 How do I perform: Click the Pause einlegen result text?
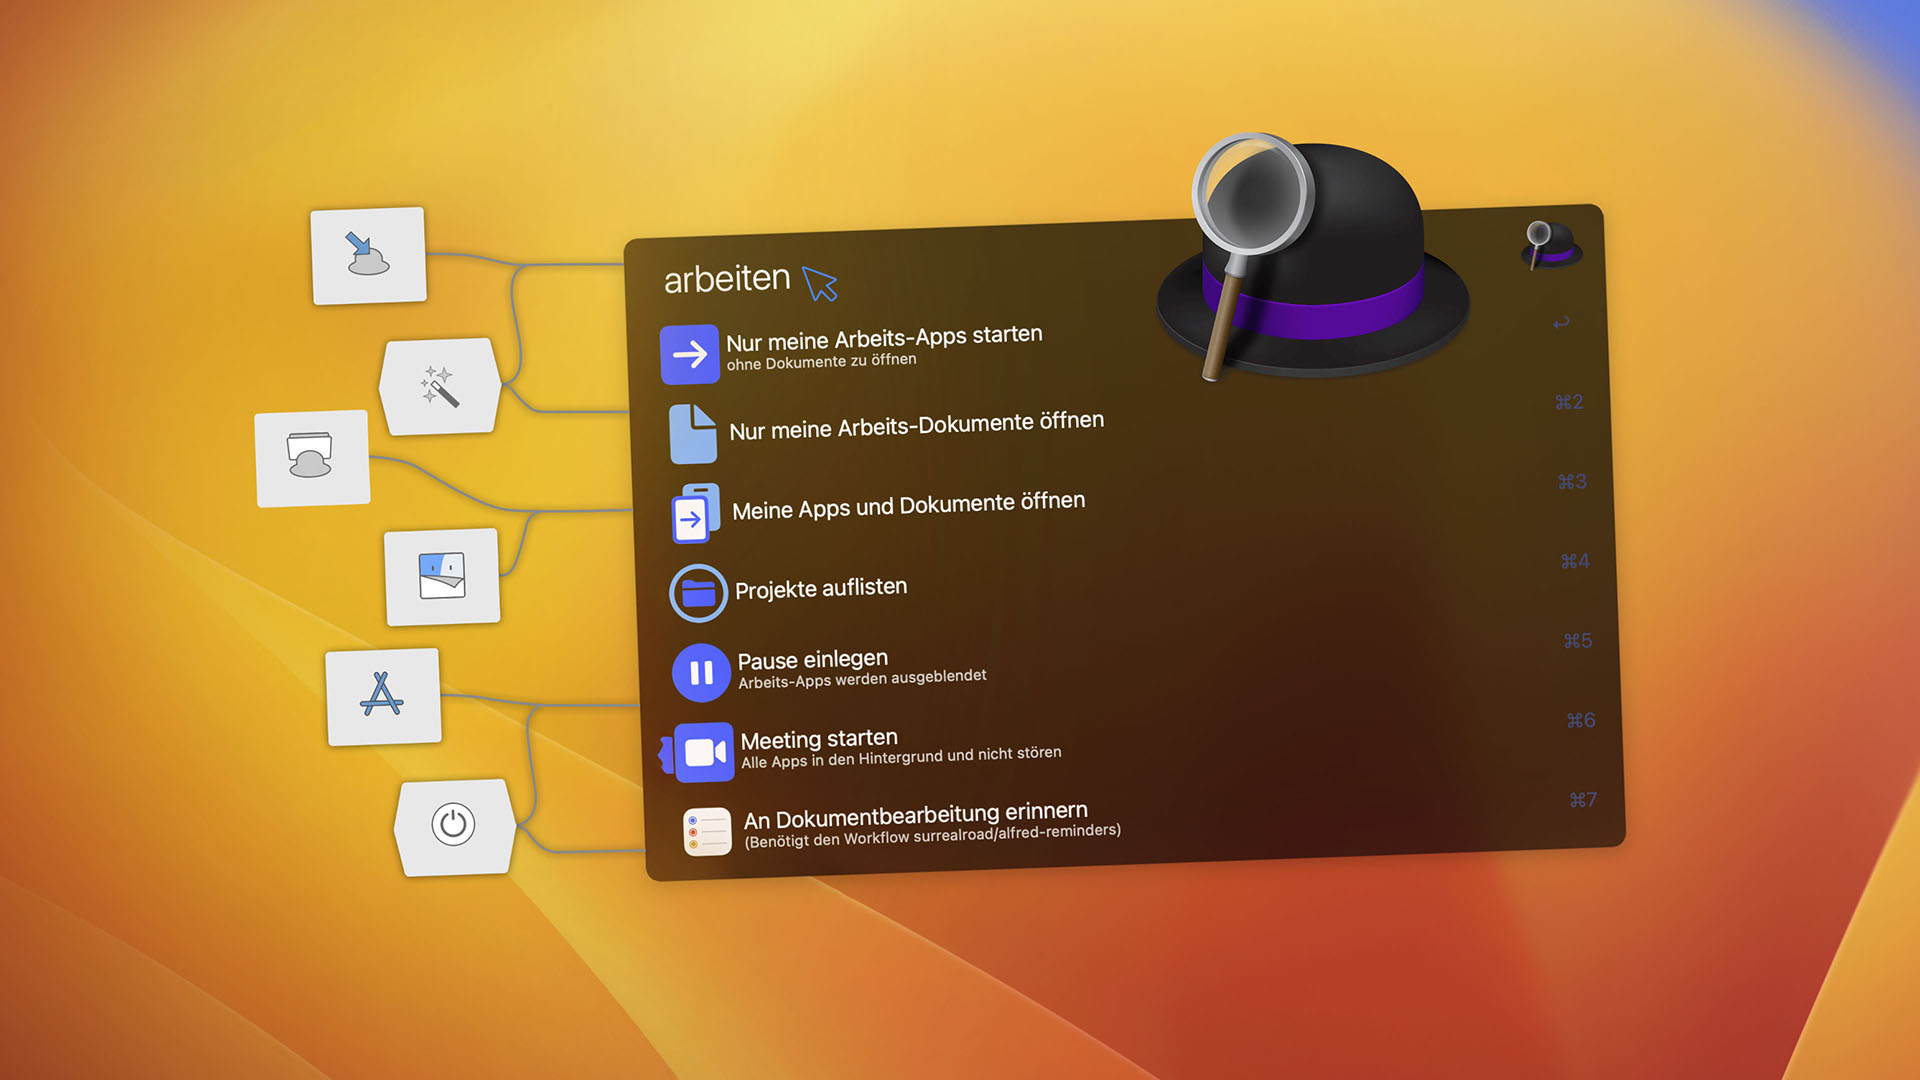[x=812, y=660]
